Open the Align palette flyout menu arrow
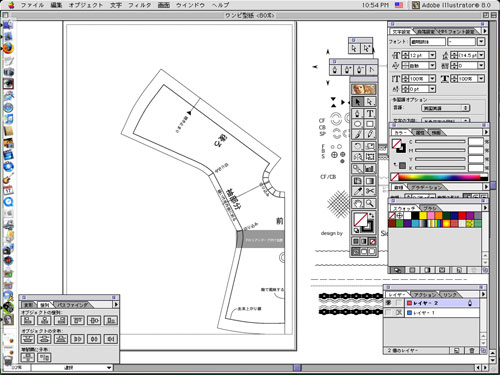Viewport: 500px width, 375px height. [116, 305]
